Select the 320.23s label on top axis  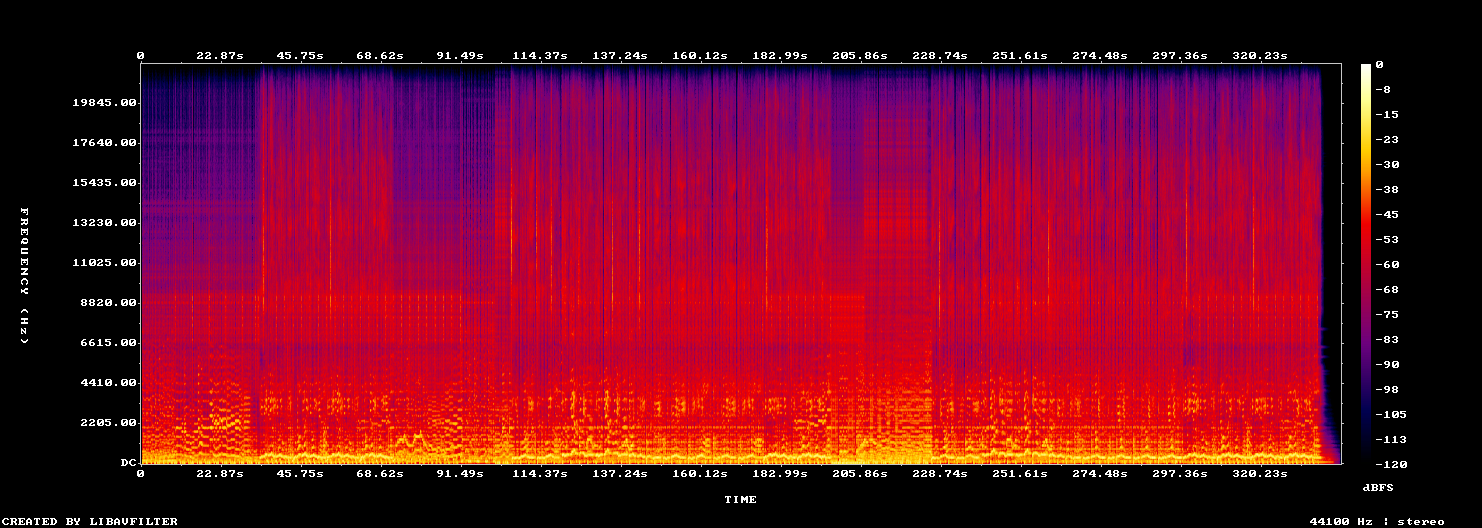[x=1260, y=55]
